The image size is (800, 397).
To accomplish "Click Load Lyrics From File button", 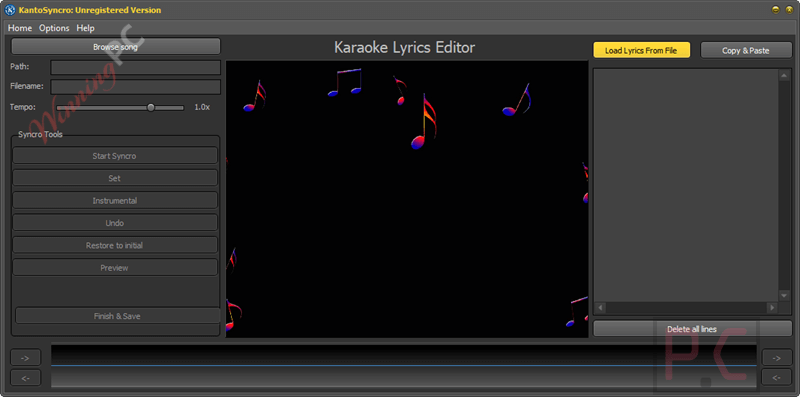I will tap(641, 50).
